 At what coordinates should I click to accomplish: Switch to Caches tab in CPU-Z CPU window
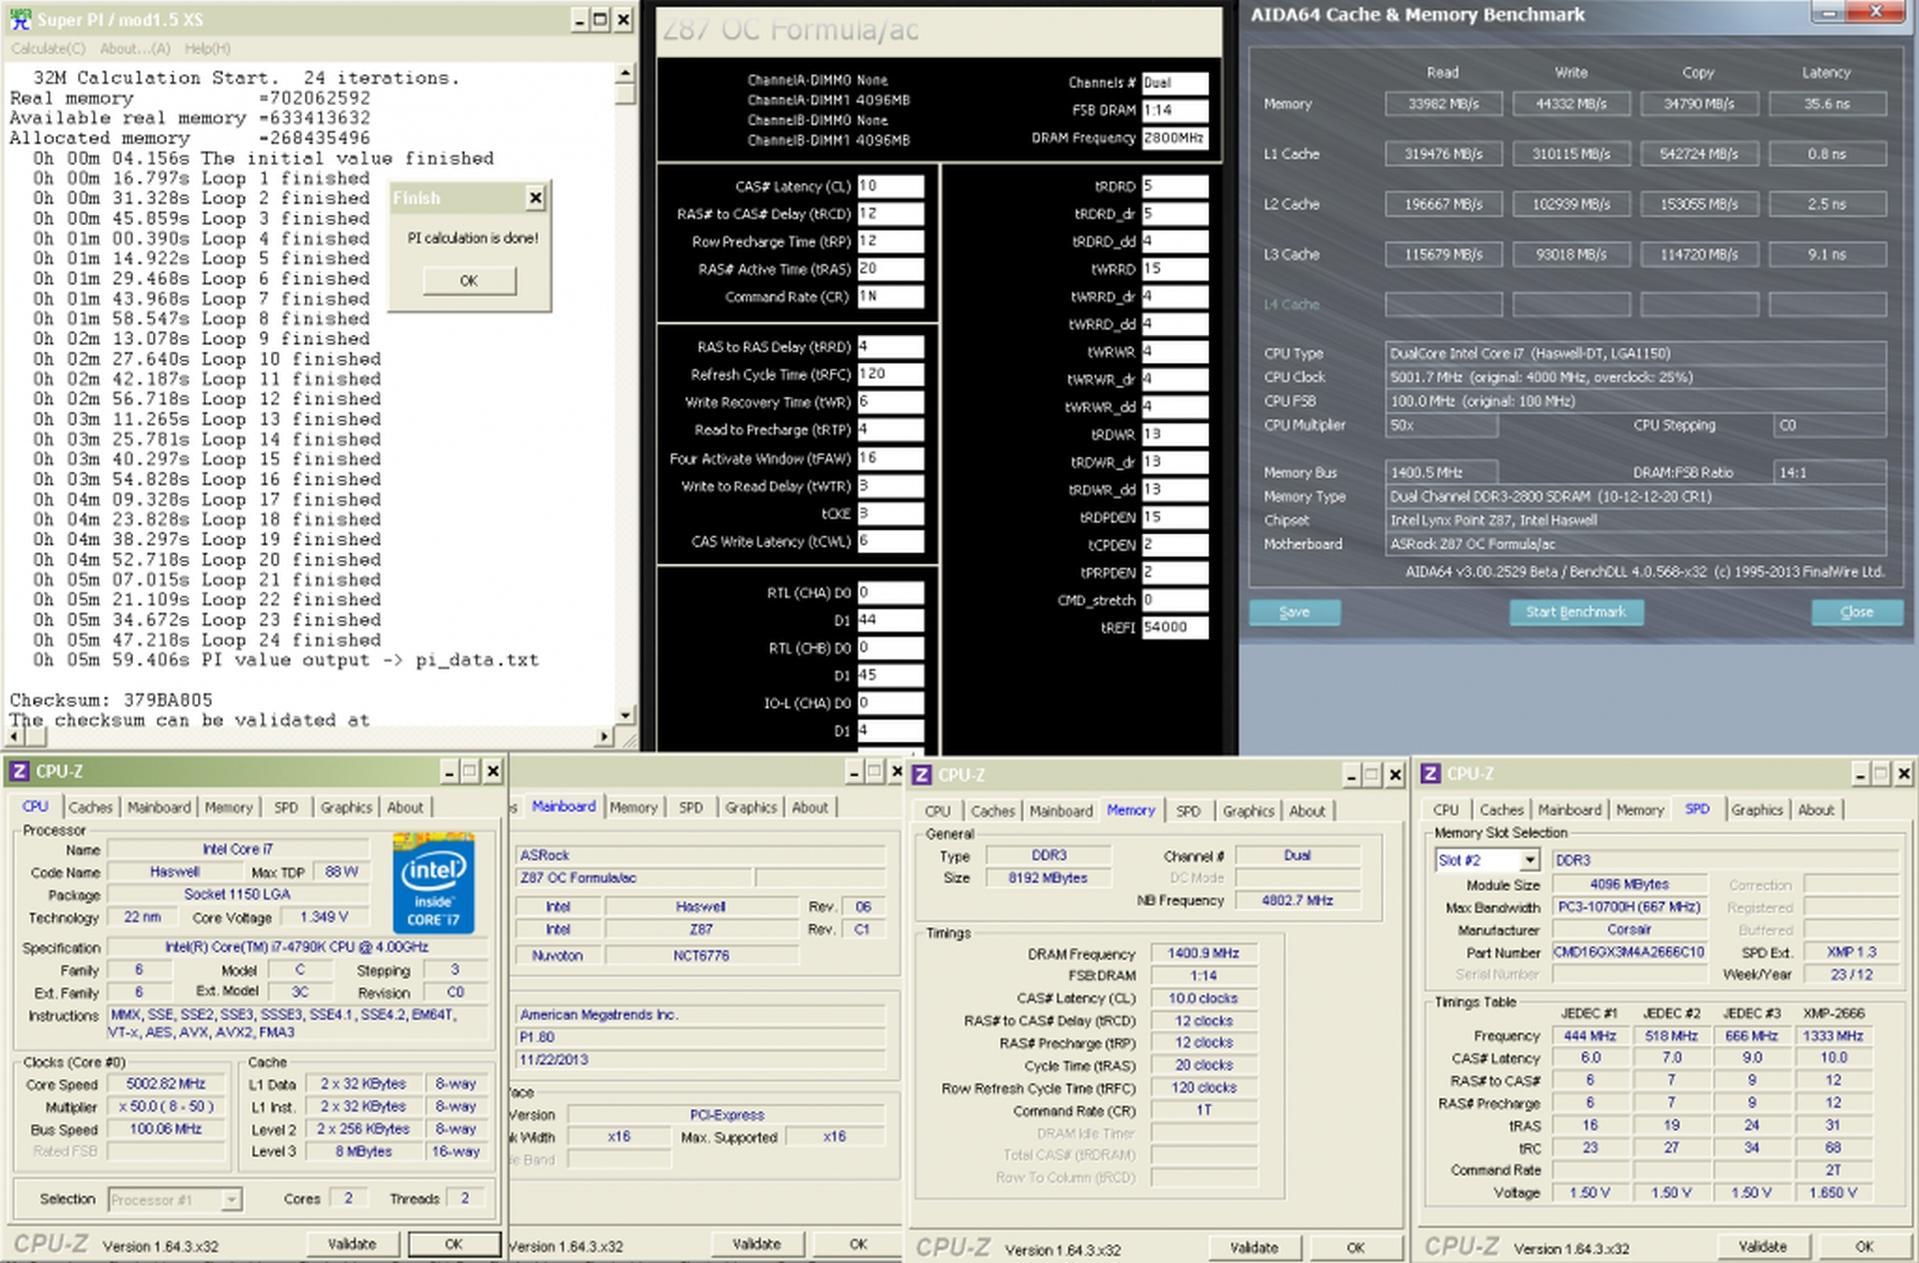pyautogui.click(x=90, y=807)
